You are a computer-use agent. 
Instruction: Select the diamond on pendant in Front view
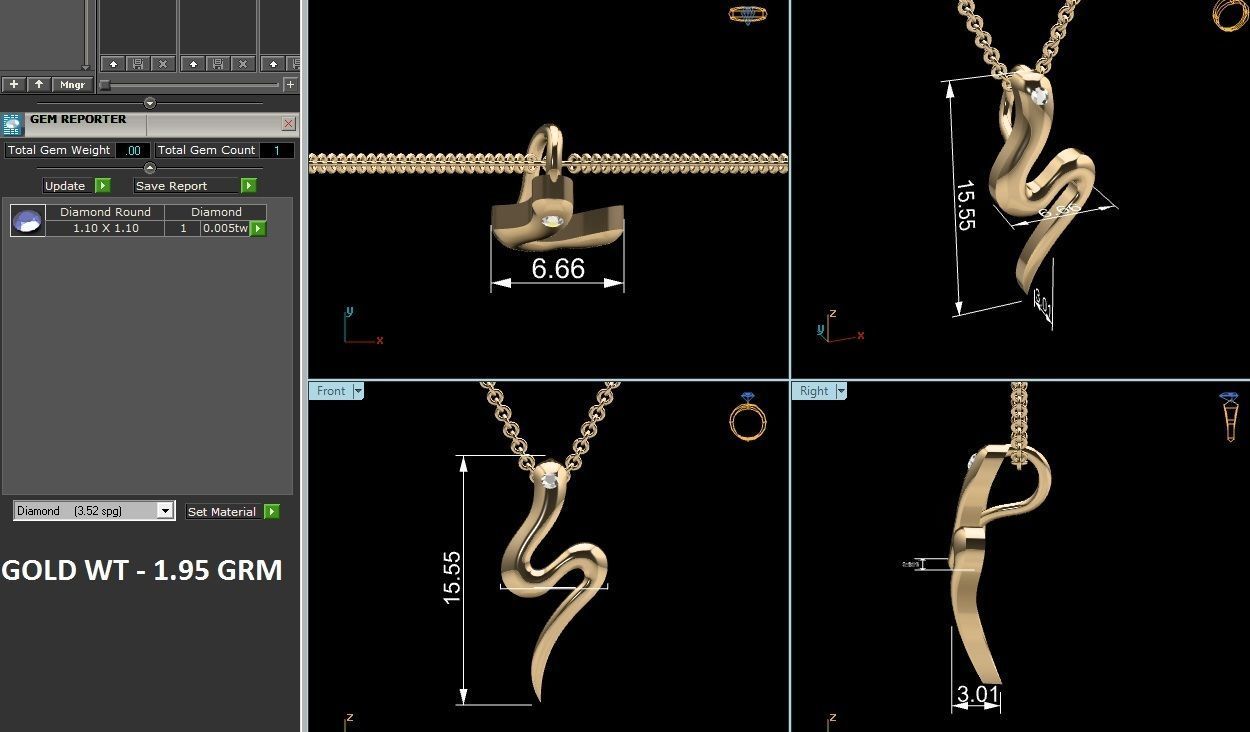point(549,480)
